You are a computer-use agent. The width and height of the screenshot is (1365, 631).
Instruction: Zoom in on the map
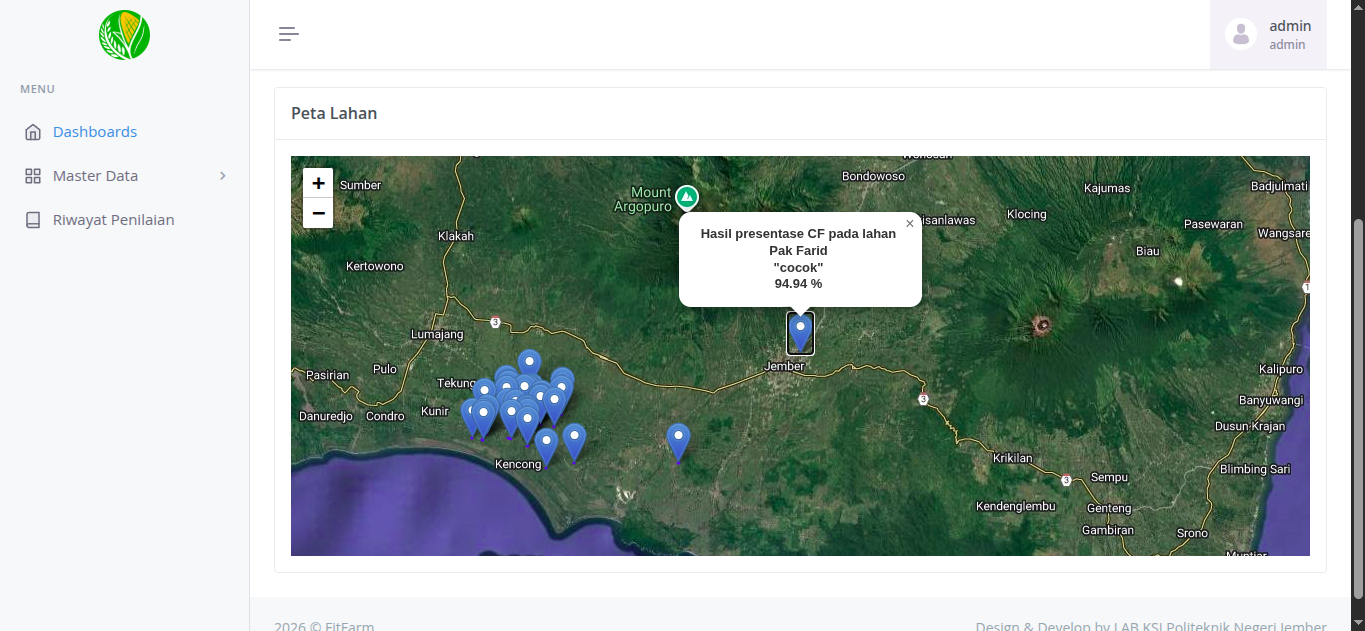pos(318,183)
